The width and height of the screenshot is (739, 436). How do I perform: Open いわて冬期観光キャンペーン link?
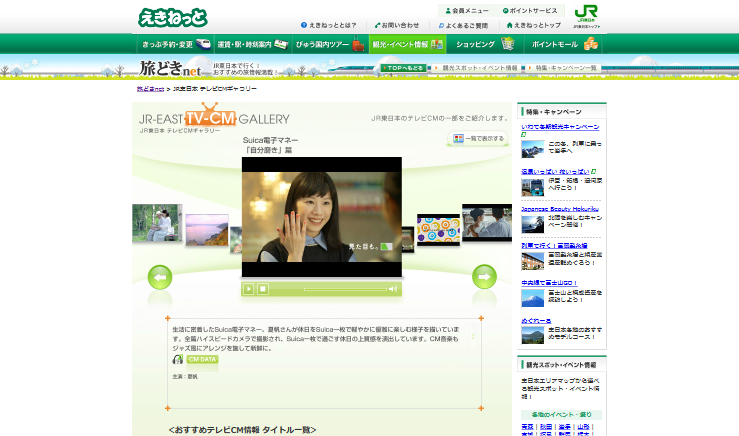560,127
